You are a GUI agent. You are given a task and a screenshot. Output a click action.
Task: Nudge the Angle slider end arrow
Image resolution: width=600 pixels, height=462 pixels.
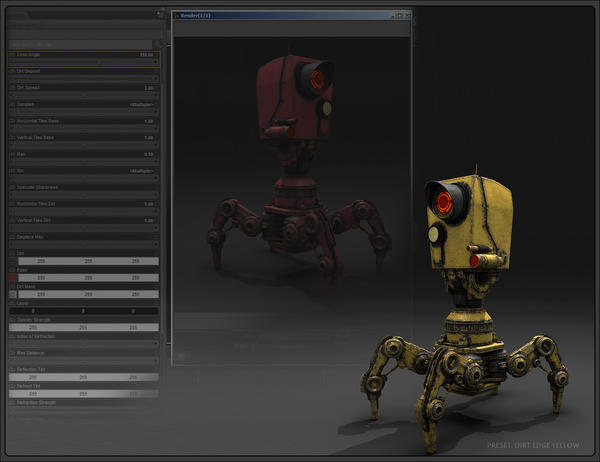[156, 62]
